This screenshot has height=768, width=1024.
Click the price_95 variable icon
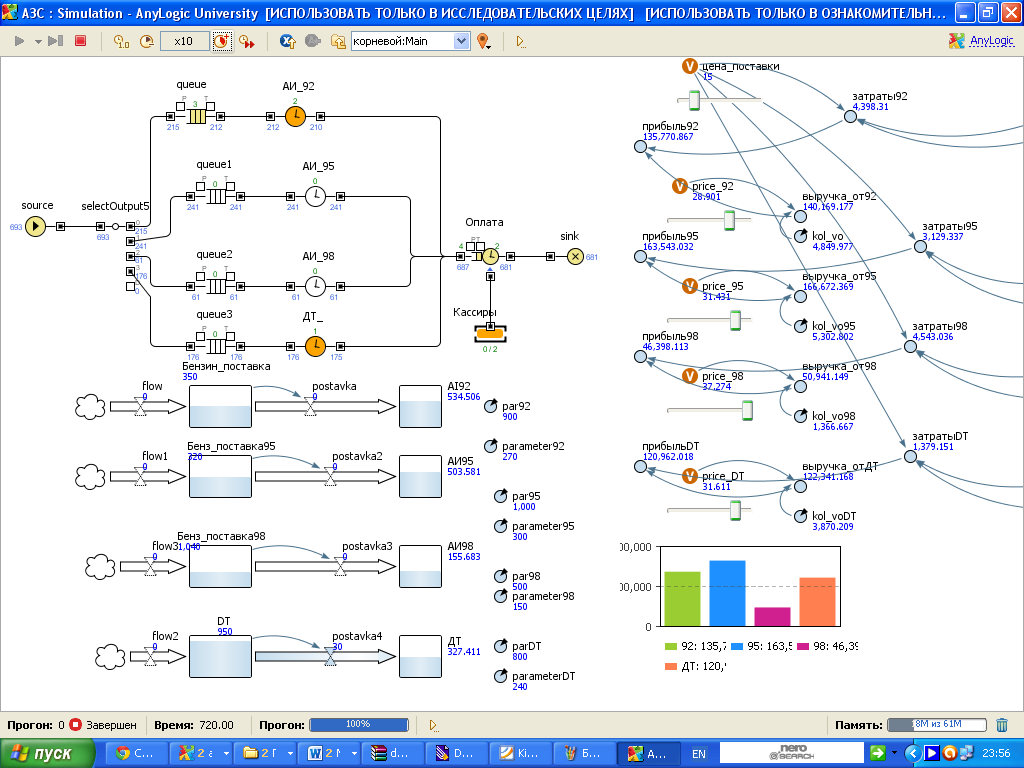(x=690, y=286)
